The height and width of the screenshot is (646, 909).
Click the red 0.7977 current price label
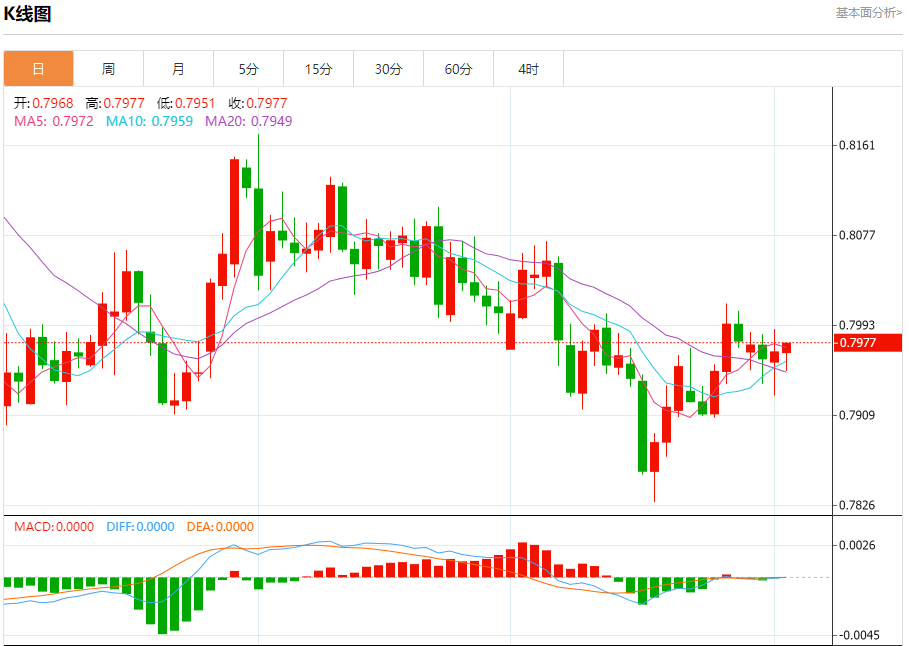click(x=867, y=343)
